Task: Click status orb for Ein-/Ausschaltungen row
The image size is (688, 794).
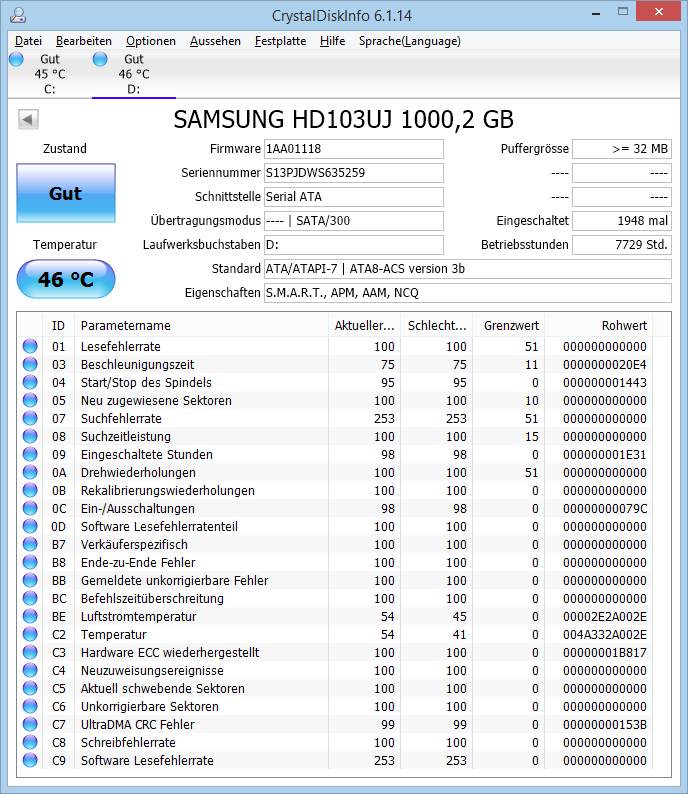Action: (30, 508)
